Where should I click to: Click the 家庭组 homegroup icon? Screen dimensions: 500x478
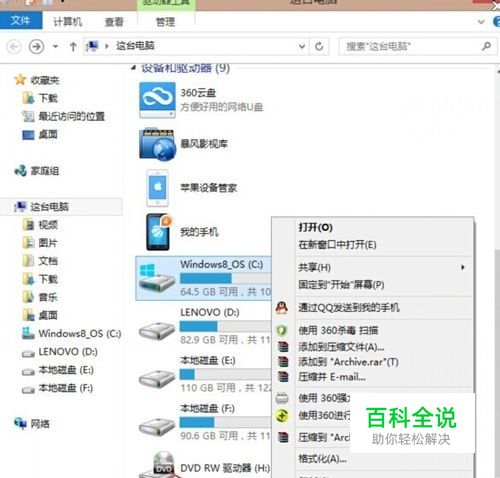[x=21, y=171]
